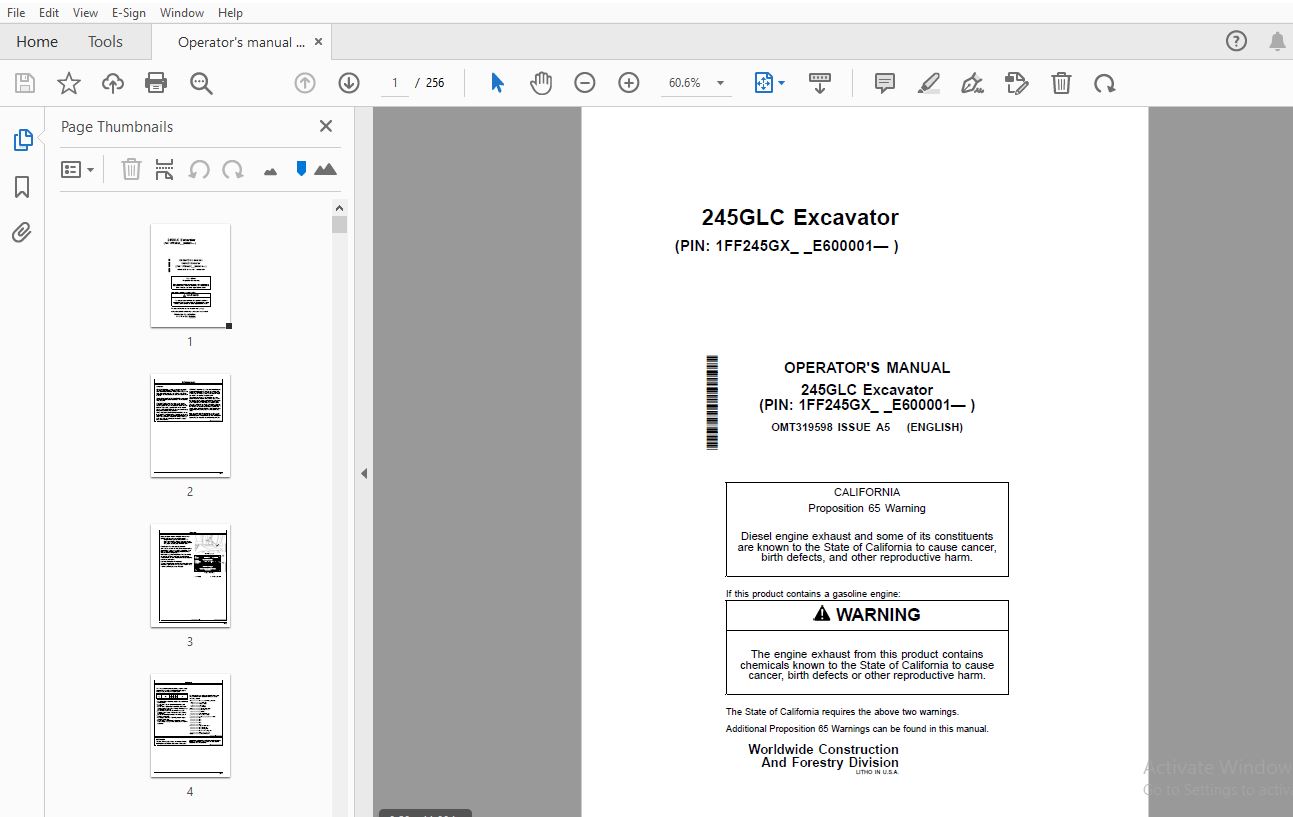Activate the Hand pan tool
The height and width of the screenshot is (817, 1293).
(541, 83)
